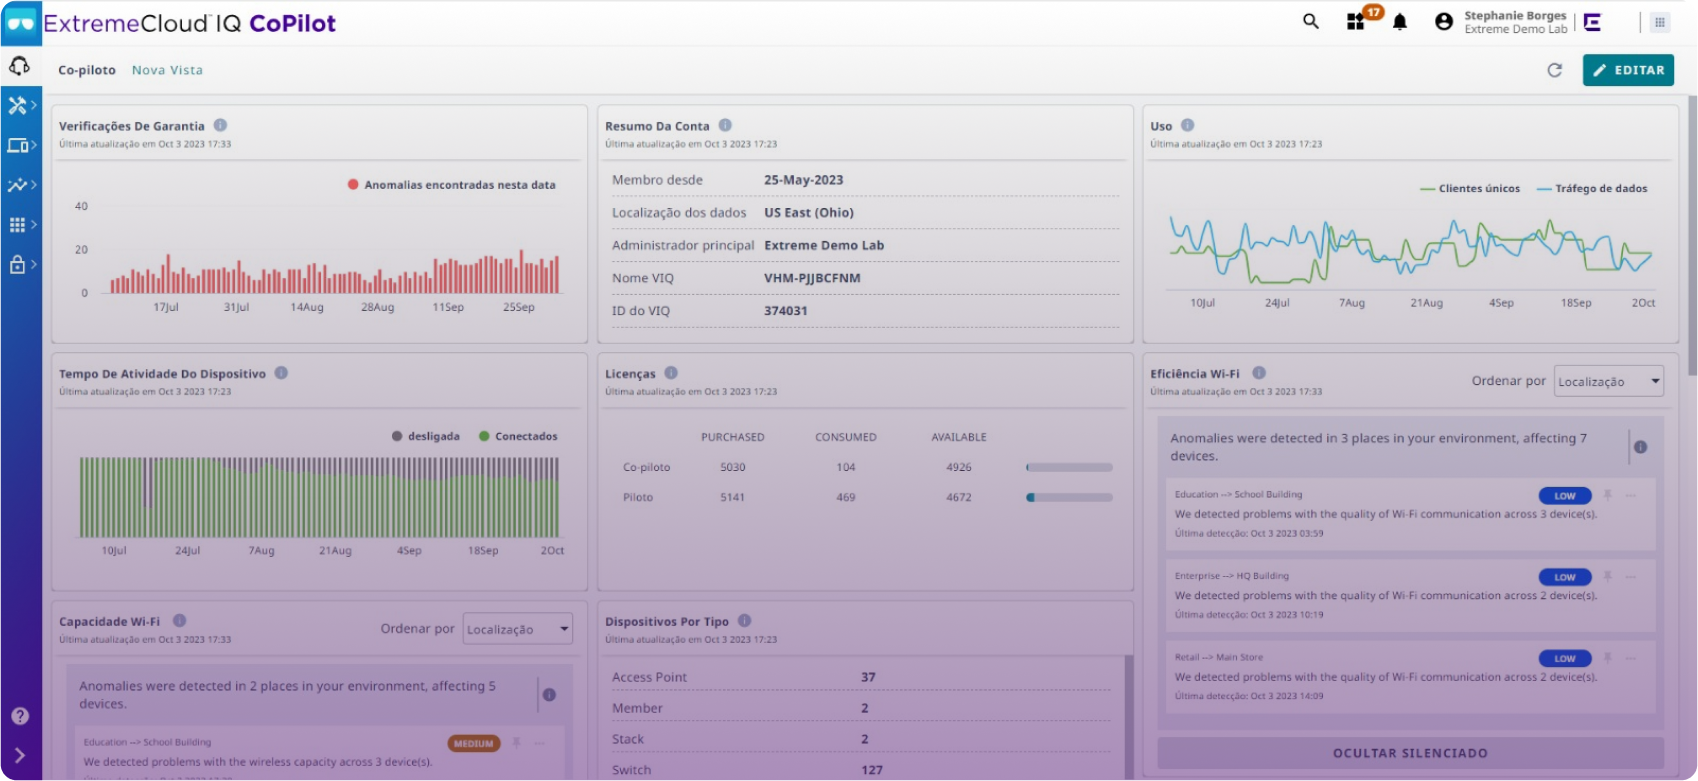Open the app launcher grid top-right

coord(1660,22)
